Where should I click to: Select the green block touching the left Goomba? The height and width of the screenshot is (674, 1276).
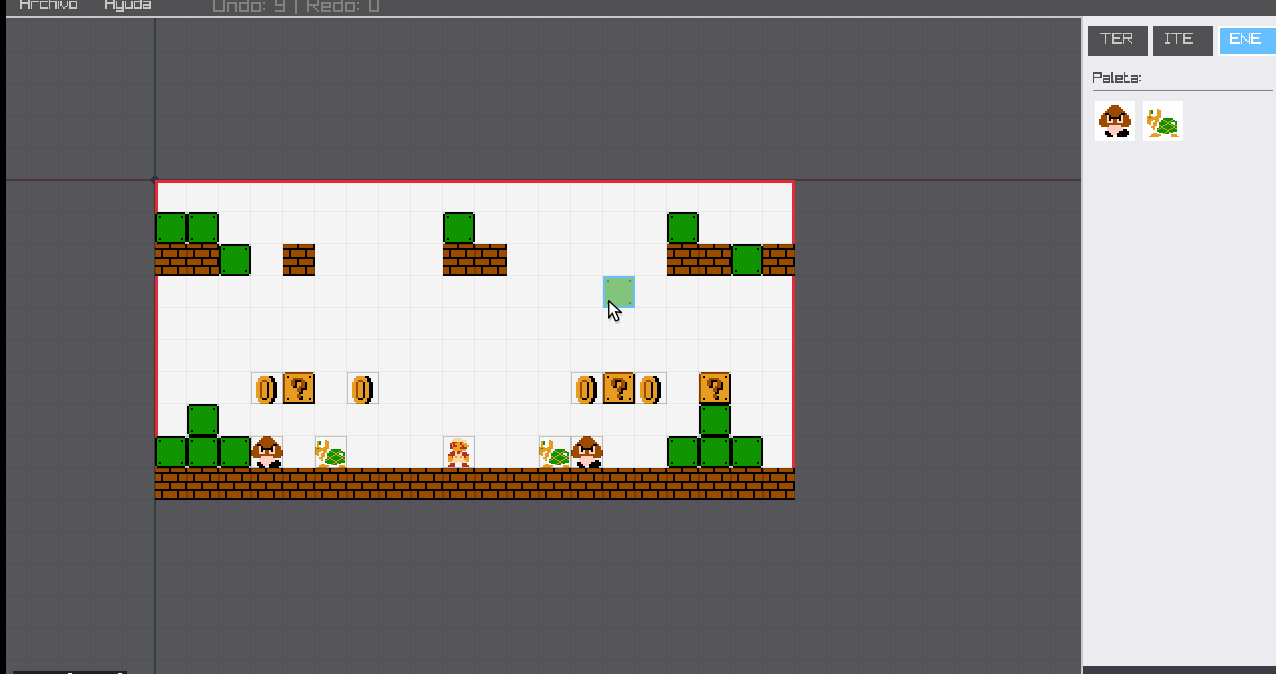coord(235,452)
